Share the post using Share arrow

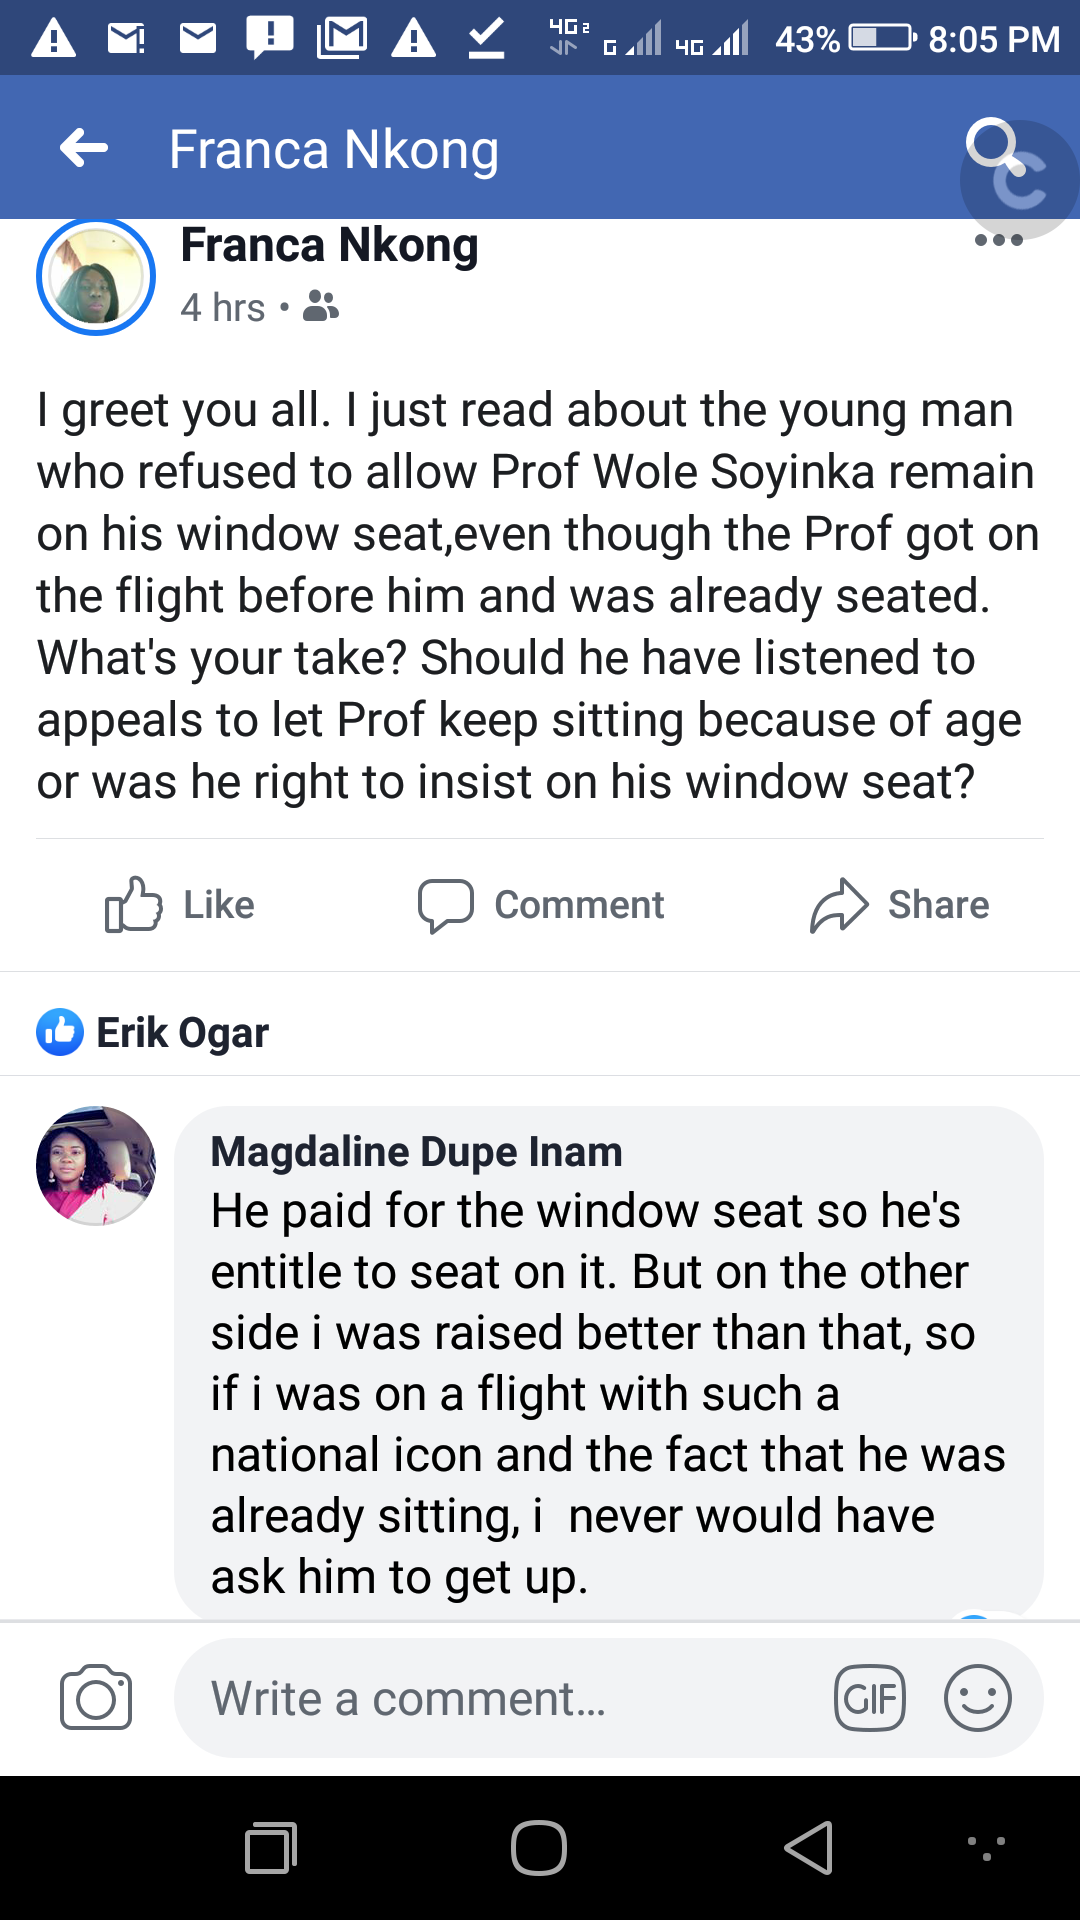(899, 905)
